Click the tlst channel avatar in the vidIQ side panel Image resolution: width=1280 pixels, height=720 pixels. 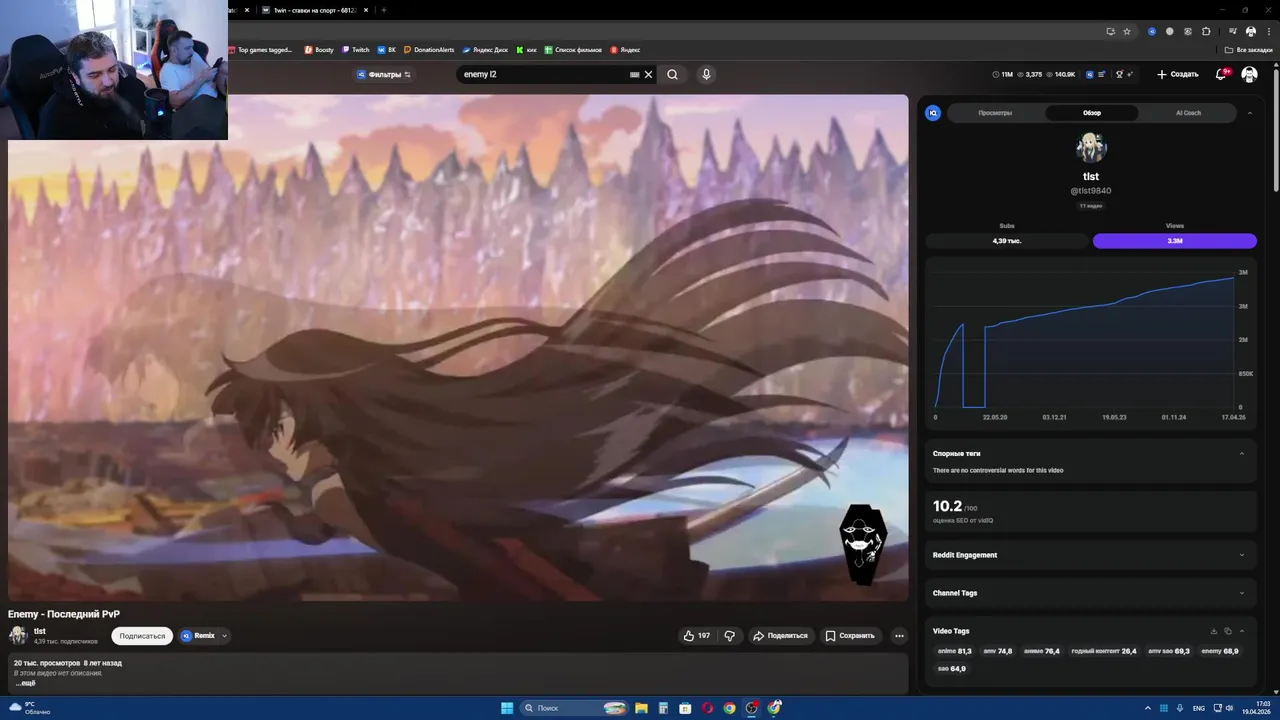(x=1091, y=148)
